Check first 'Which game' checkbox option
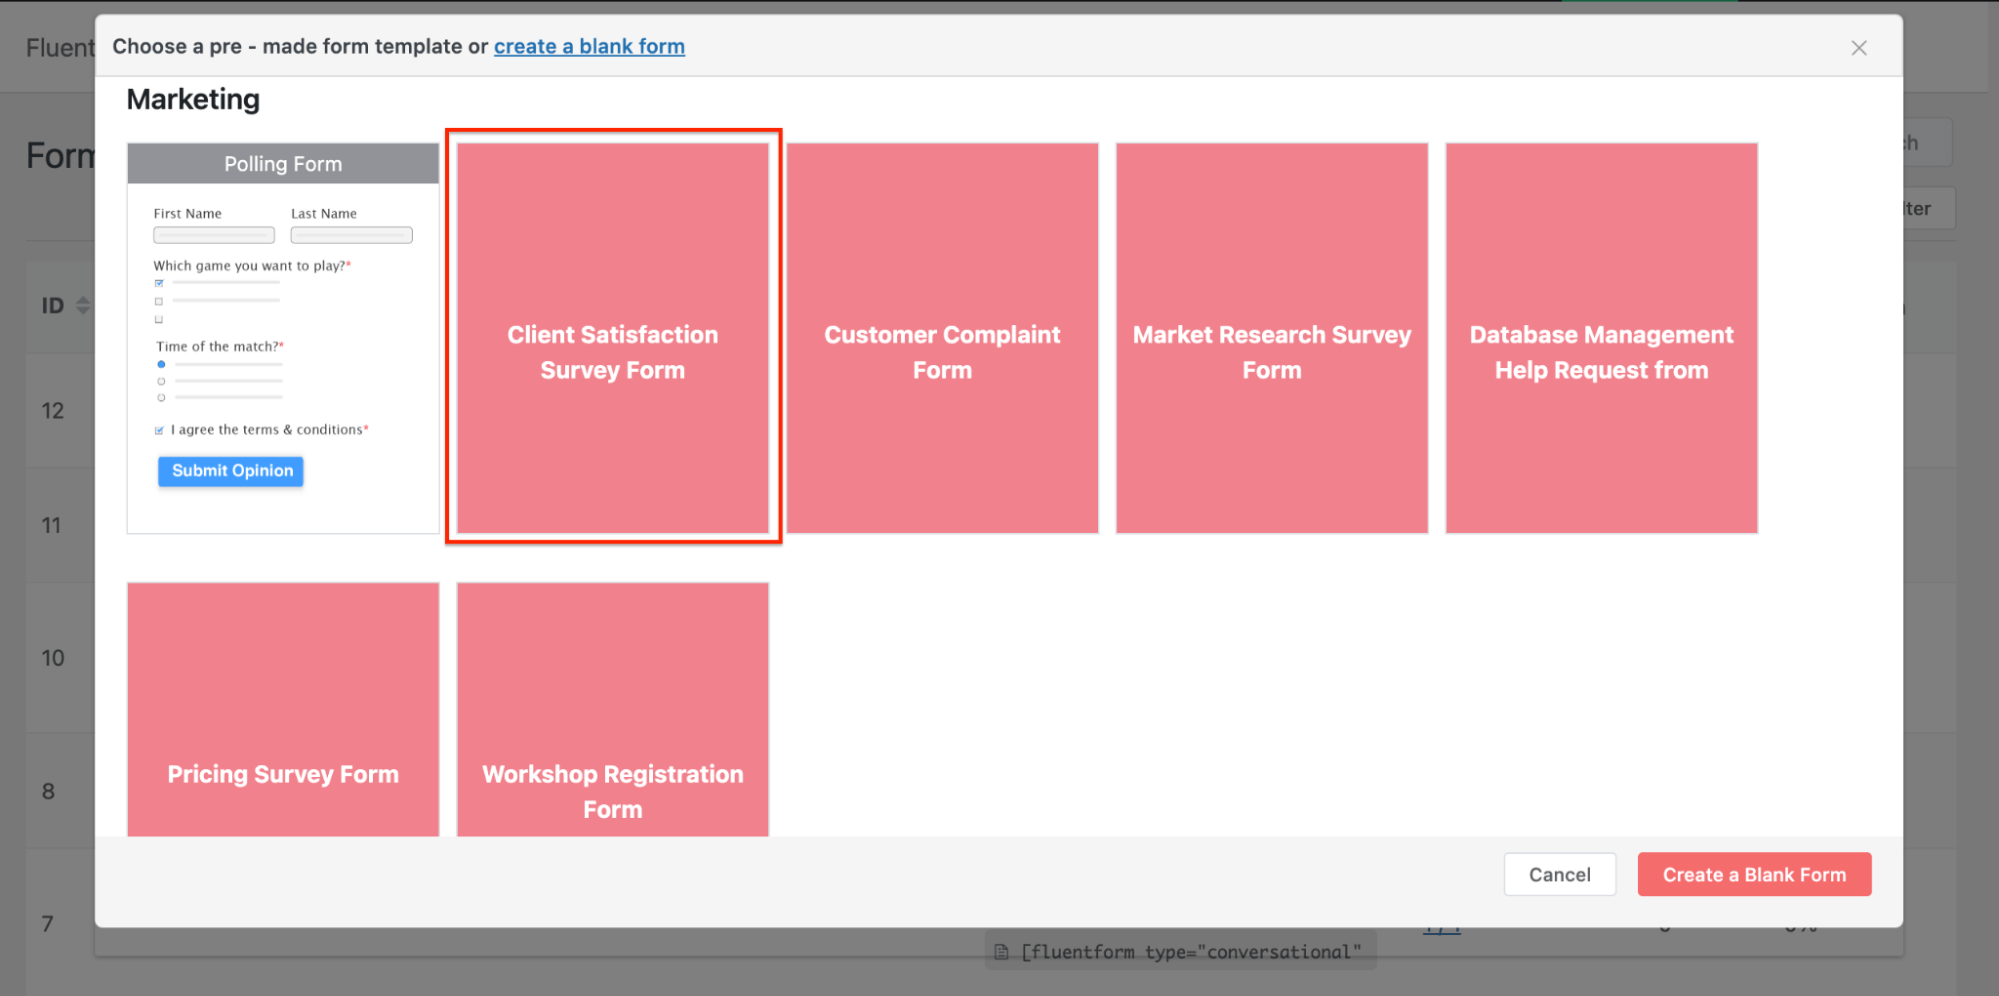This screenshot has height=996, width=1999. click(159, 283)
